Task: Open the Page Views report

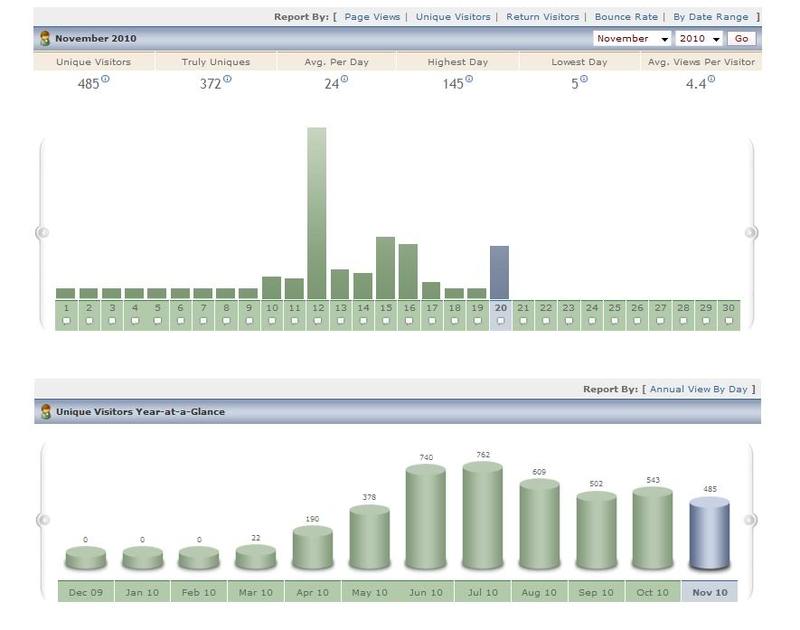Action: pyautogui.click(x=372, y=17)
